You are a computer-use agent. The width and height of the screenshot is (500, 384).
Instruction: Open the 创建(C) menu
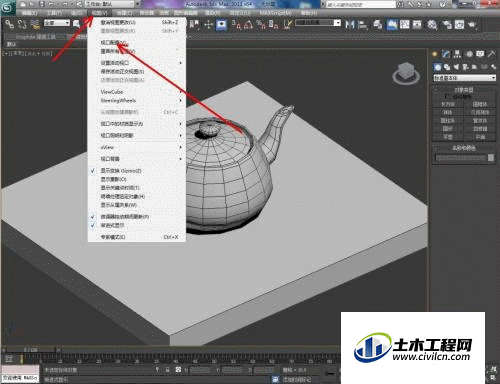coord(124,13)
